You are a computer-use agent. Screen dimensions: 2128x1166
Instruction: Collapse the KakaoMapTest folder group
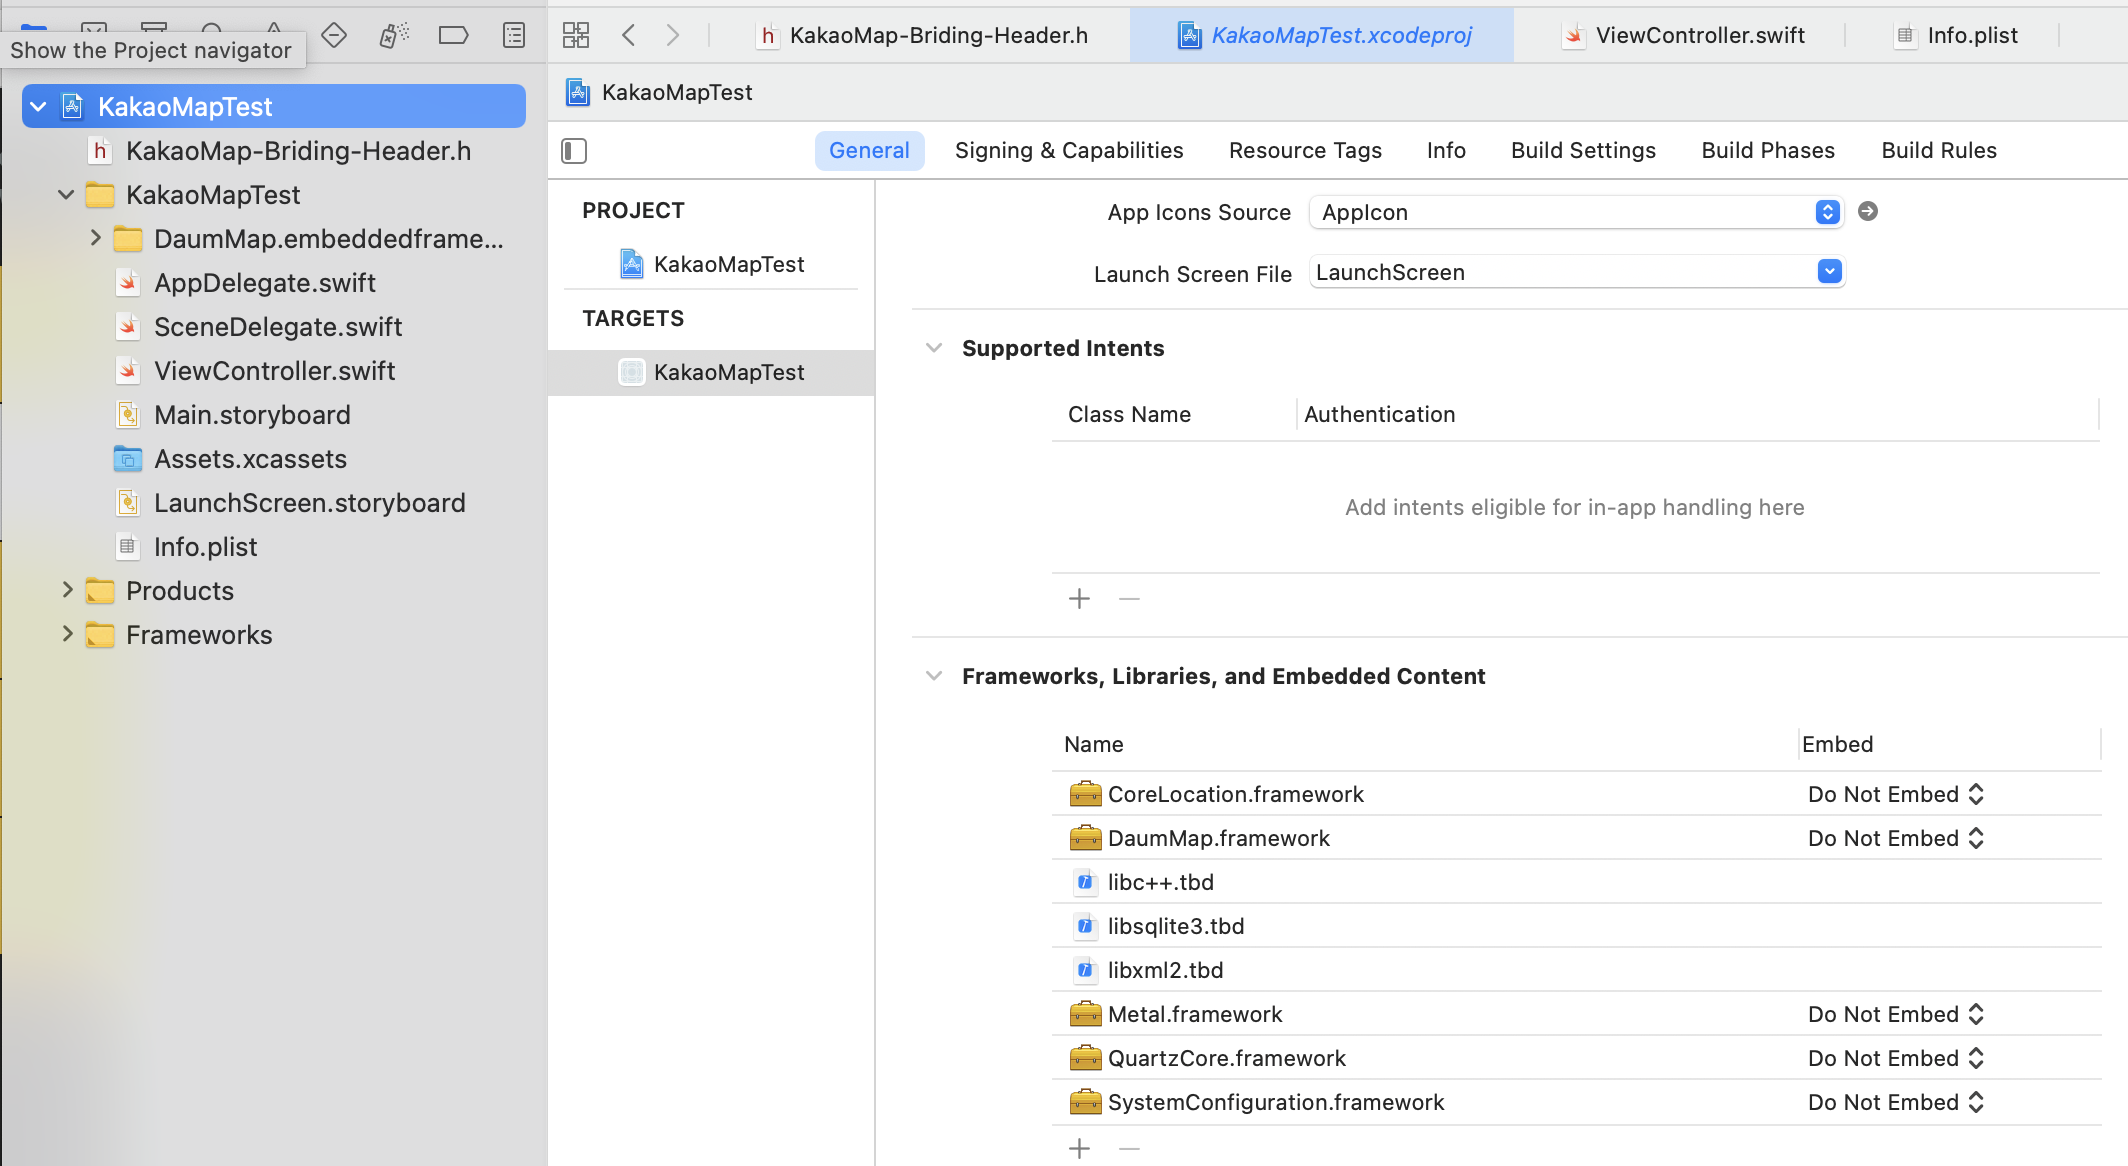point(66,195)
